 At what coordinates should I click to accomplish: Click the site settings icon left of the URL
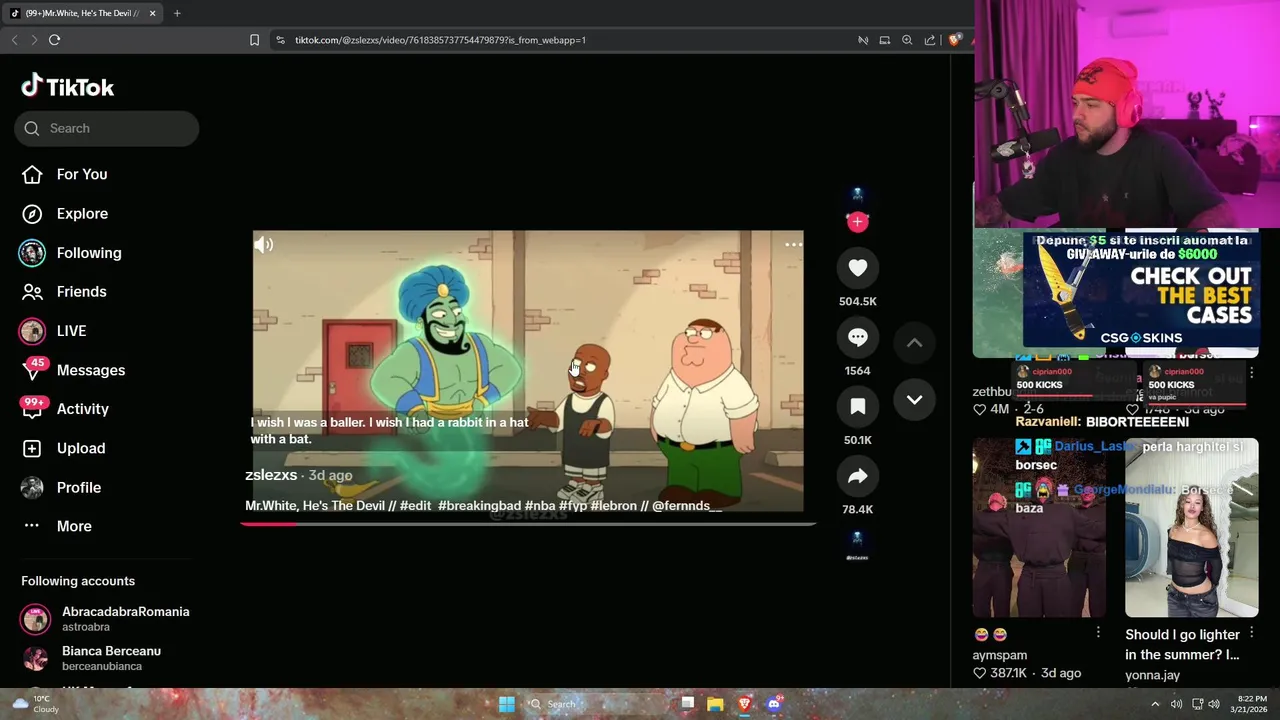coord(280,40)
